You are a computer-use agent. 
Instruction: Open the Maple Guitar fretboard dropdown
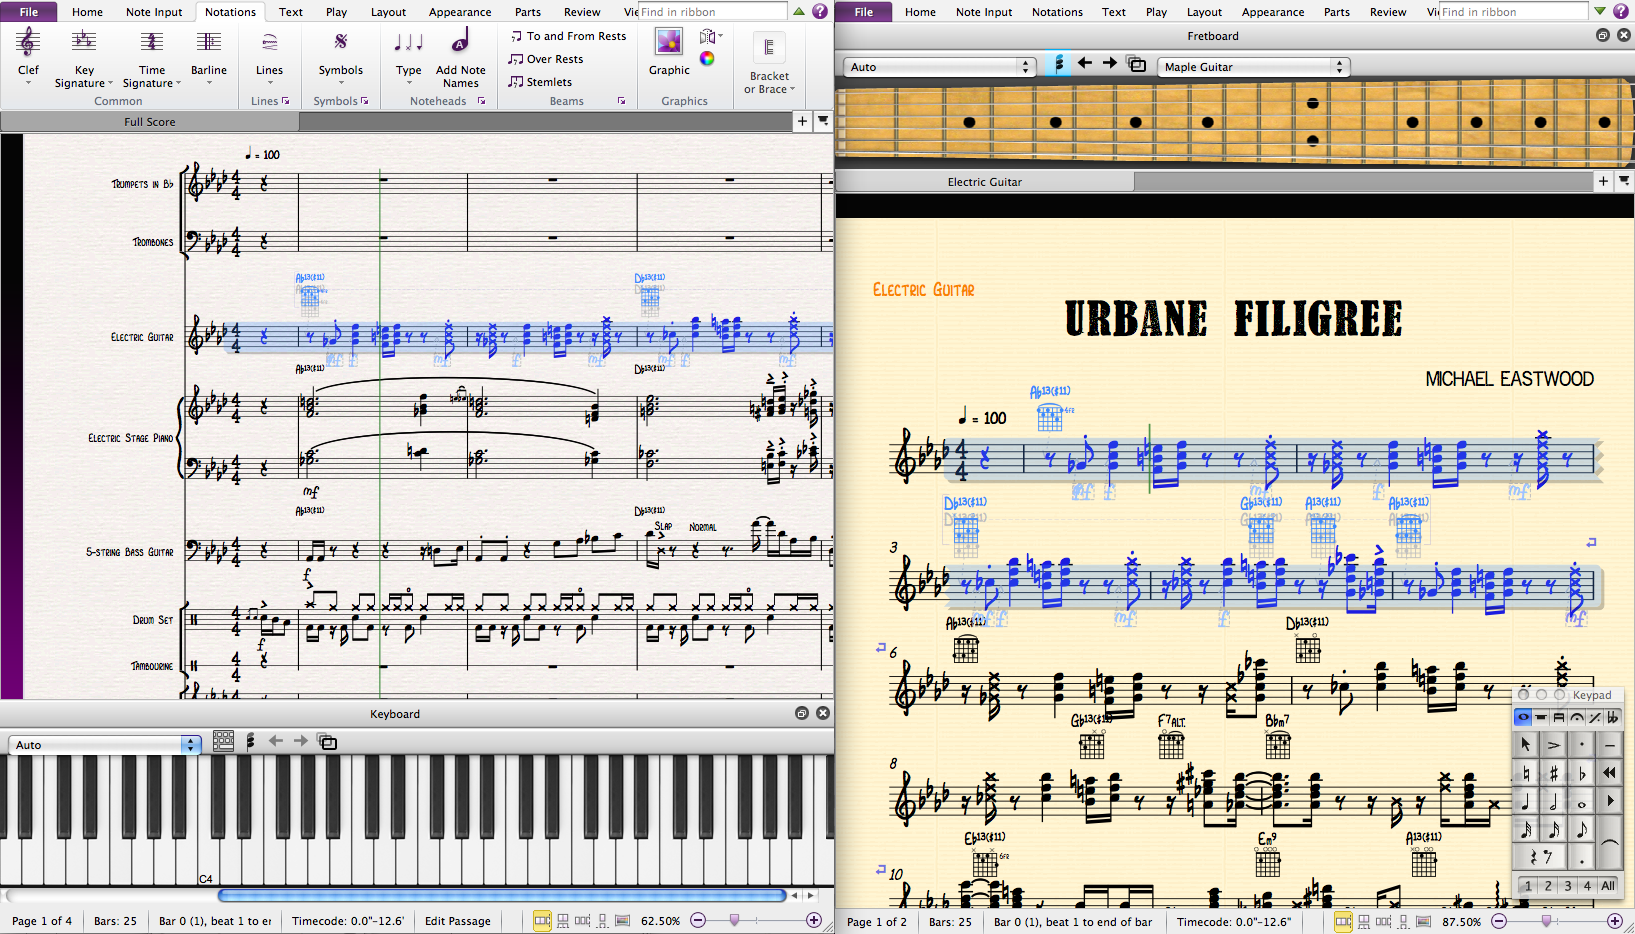(1254, 67)
